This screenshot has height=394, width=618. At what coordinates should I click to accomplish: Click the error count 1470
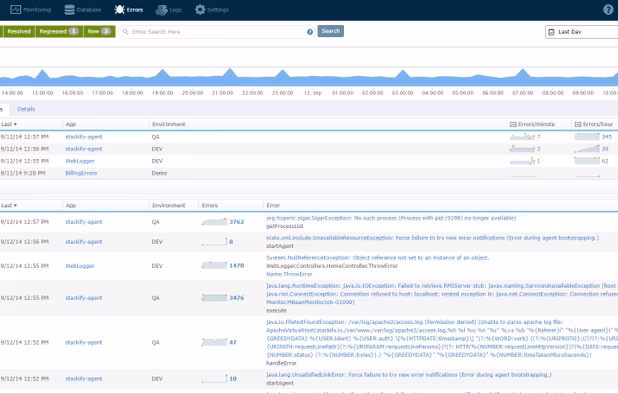236,266
